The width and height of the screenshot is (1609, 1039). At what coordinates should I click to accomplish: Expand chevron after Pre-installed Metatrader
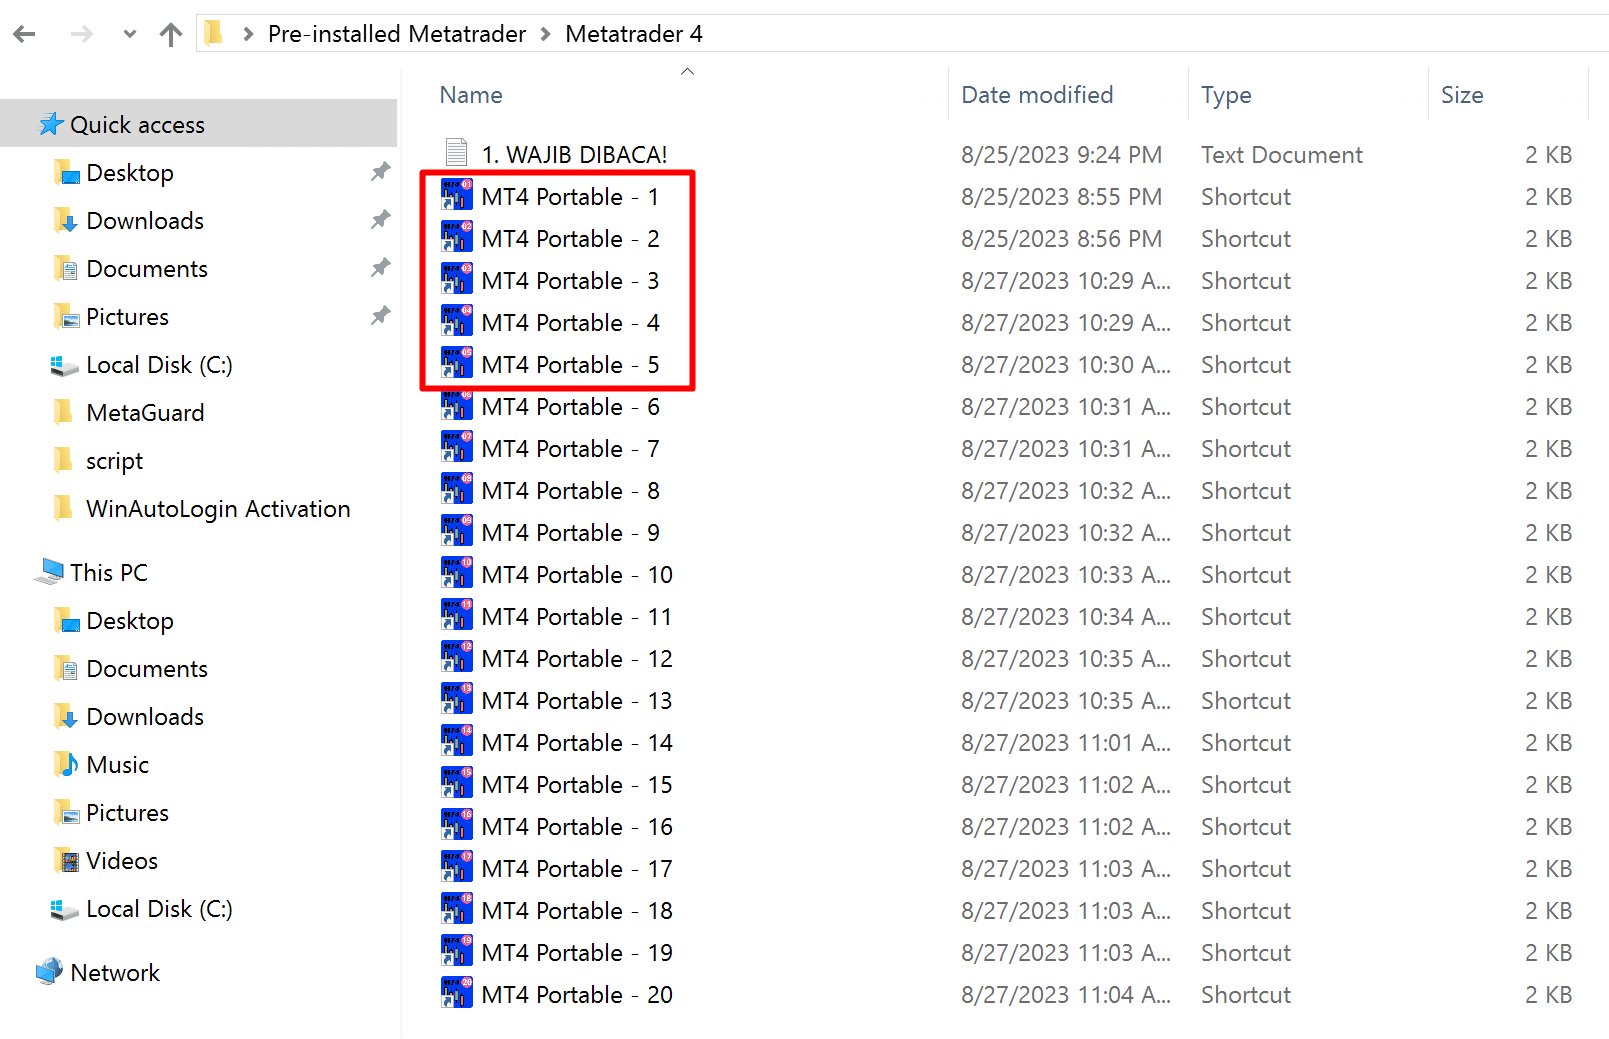click(546, 34)
